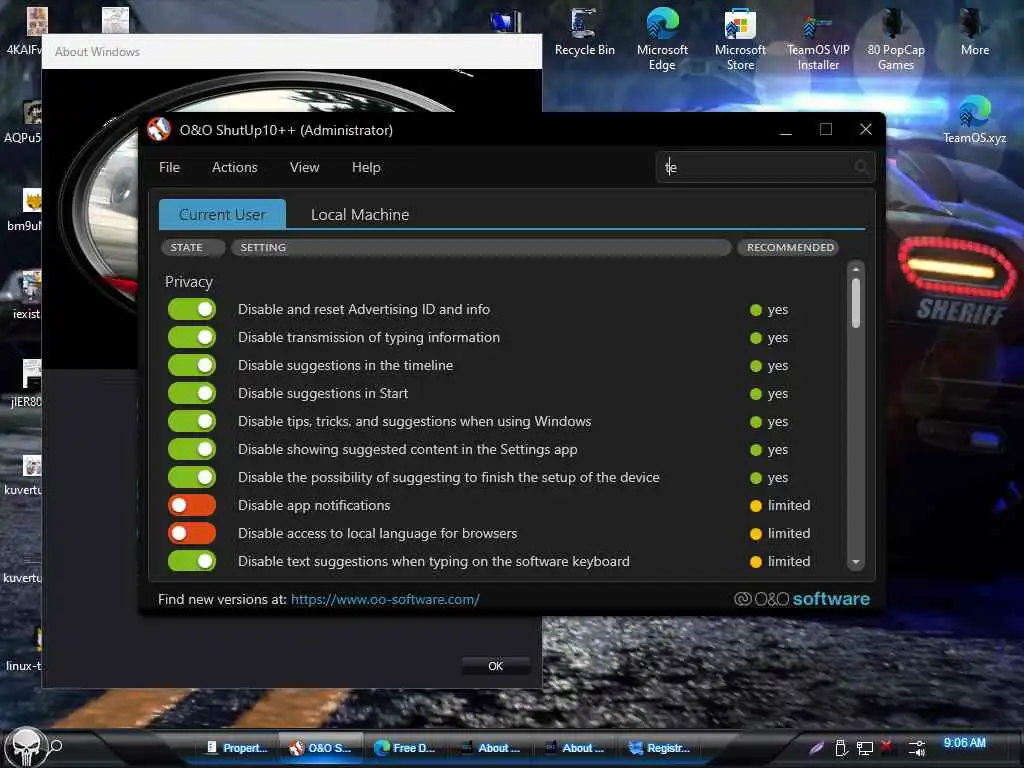This screenshot has height=768, width=1024.
Task: Click the About Windows dialog title bar
Action: point(292,52)
